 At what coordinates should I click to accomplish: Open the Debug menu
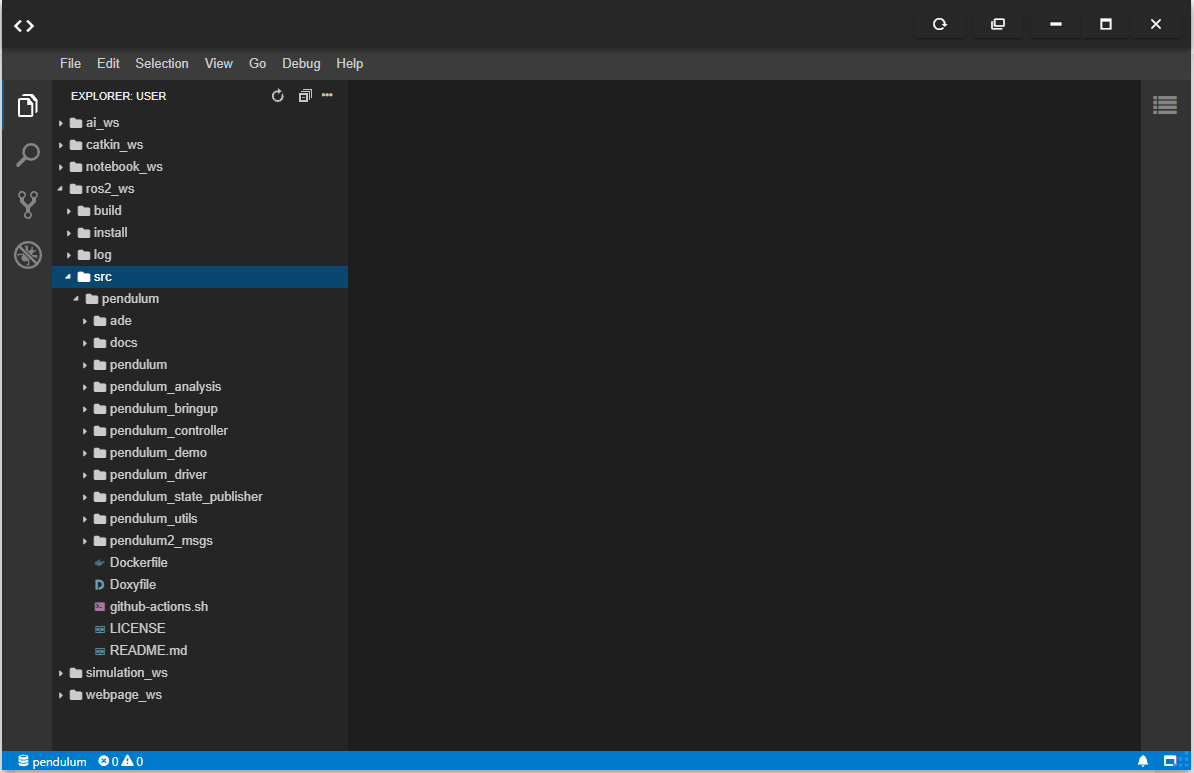[301, 63]
